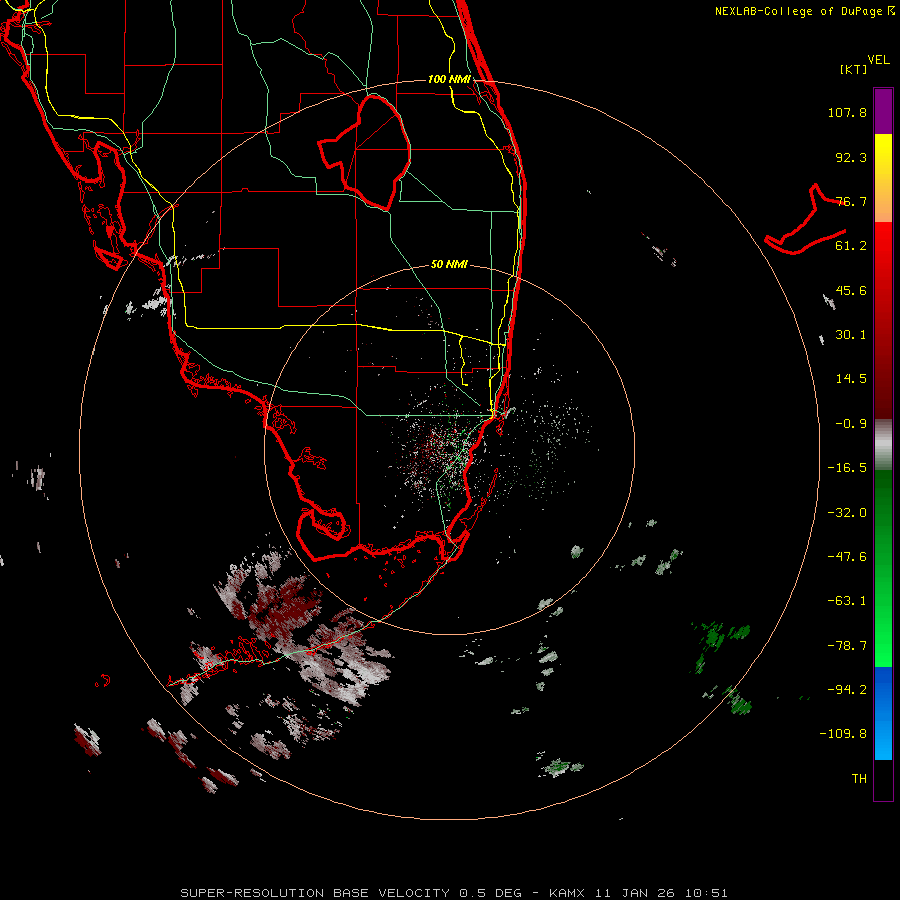Click the 61.2 scale value

(851, 246)
